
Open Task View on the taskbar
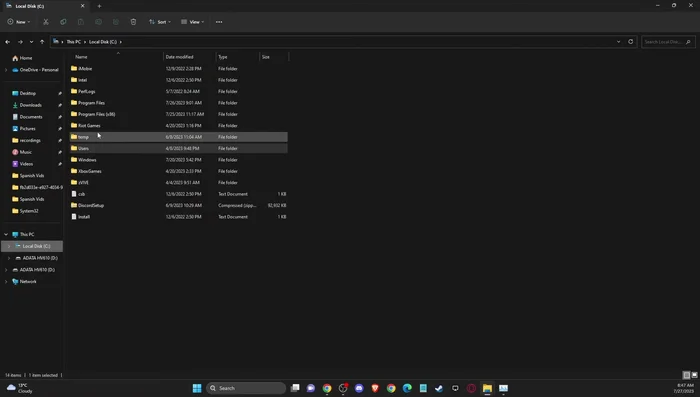click(x=295, y=388)
